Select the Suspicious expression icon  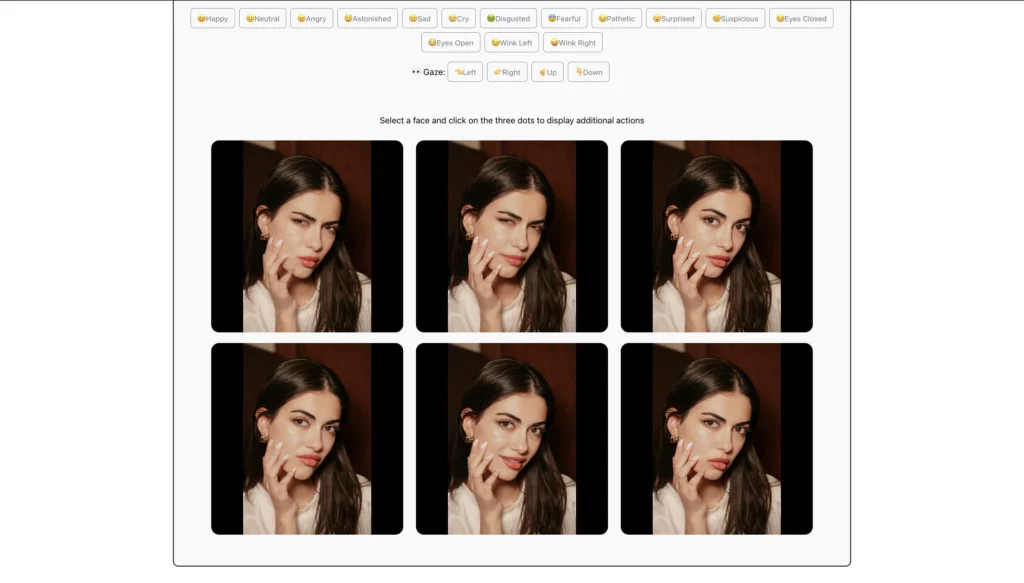click(x=735, y=18)
